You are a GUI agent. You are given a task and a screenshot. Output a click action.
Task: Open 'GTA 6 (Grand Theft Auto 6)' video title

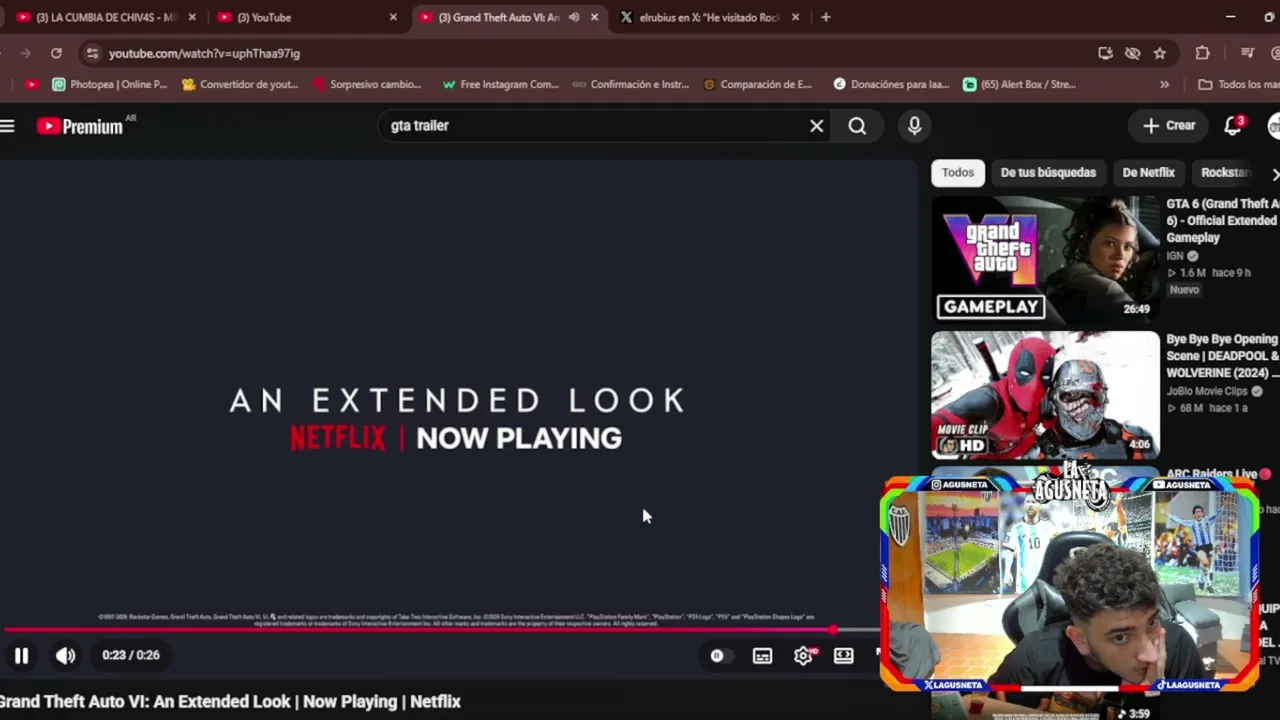(1223, 221)
